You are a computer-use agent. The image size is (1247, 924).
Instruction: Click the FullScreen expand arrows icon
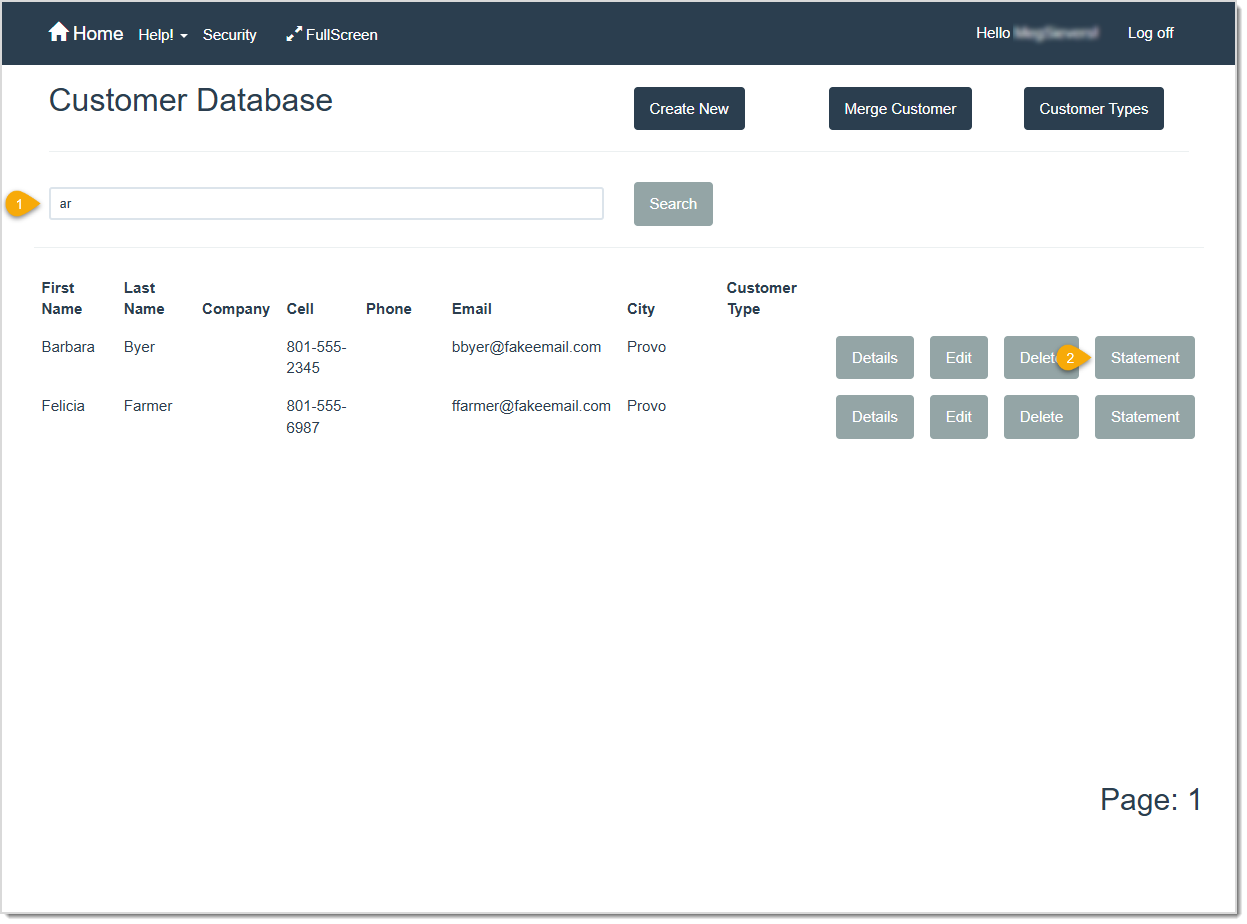coord(294,33)
